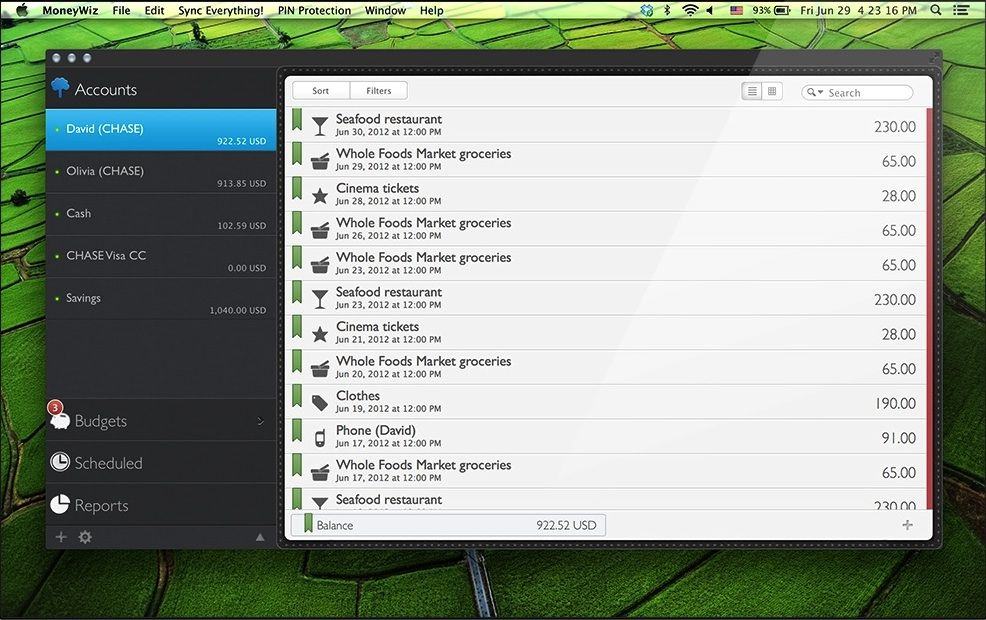Click the plus icon to add account

[x=61, y=537]
